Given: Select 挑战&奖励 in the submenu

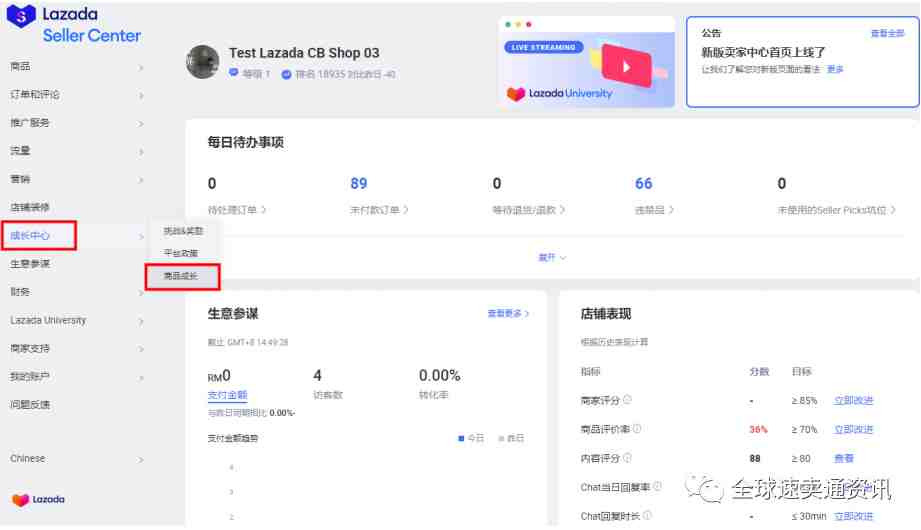Looking at the screenshot, I should (x=183, y=231).
